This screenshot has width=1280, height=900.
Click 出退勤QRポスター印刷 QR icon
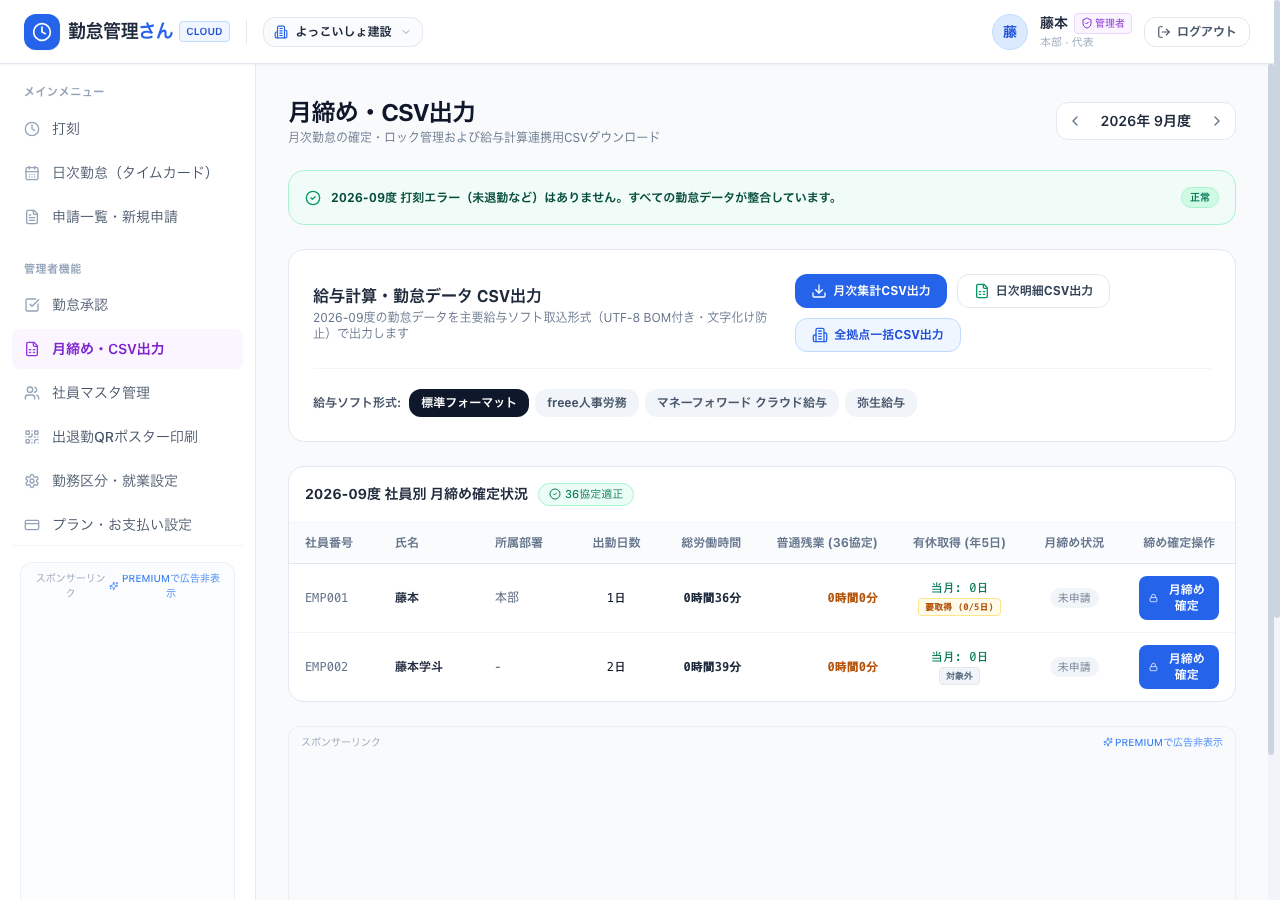pyautogui.click(x=32, y=437)
